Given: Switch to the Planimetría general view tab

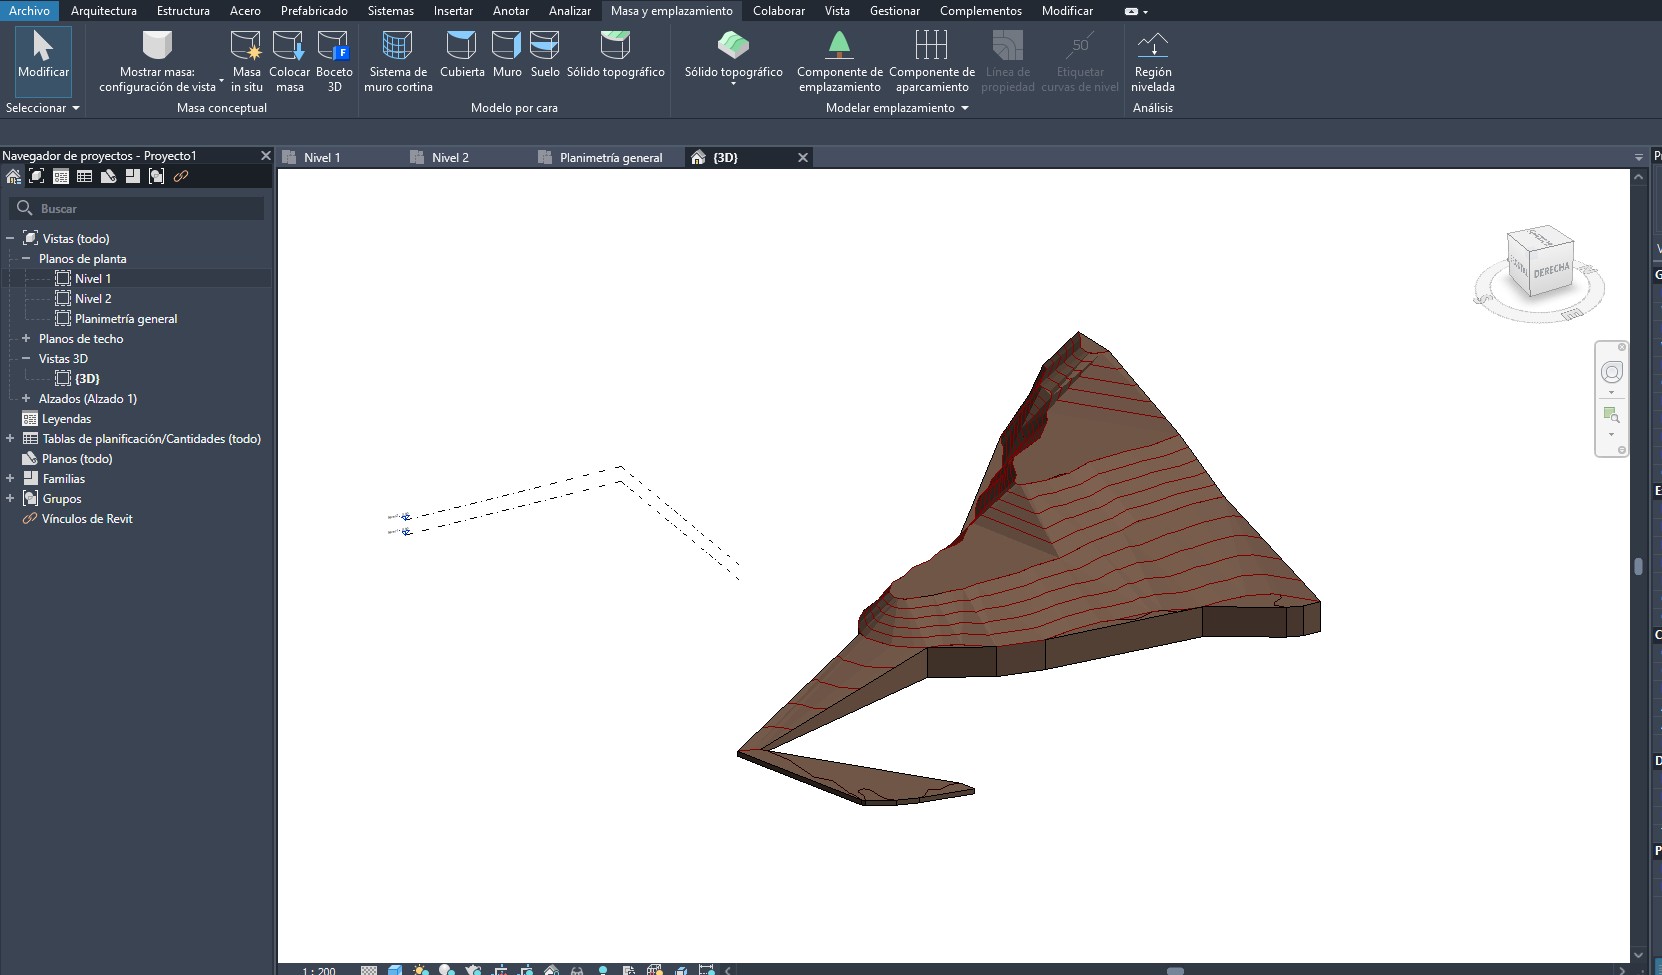Looking at the screenshot, I should click(610, 158).
